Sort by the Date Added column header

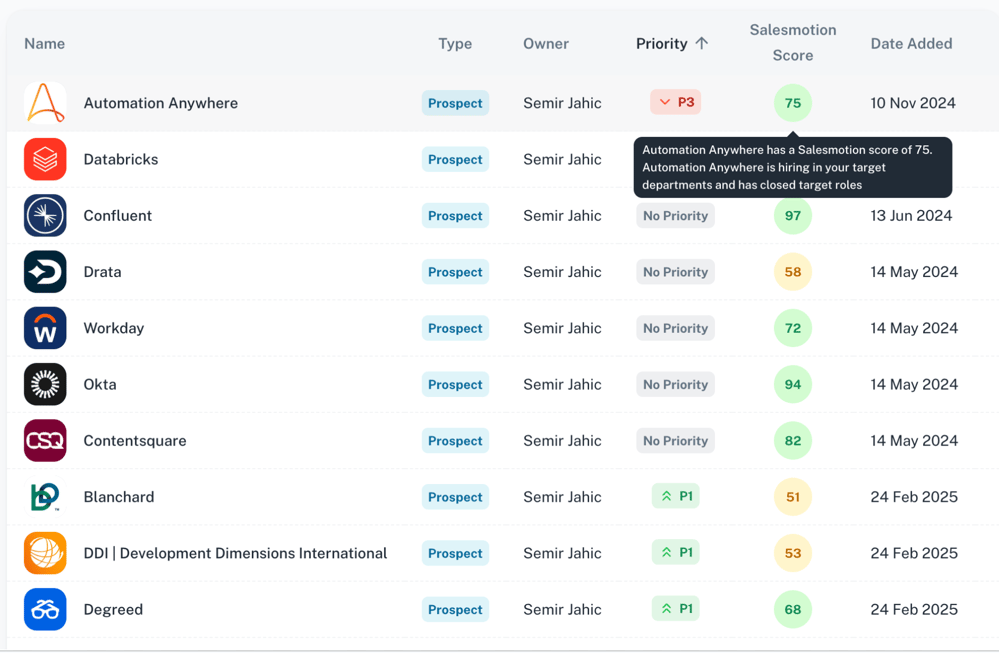911,44
